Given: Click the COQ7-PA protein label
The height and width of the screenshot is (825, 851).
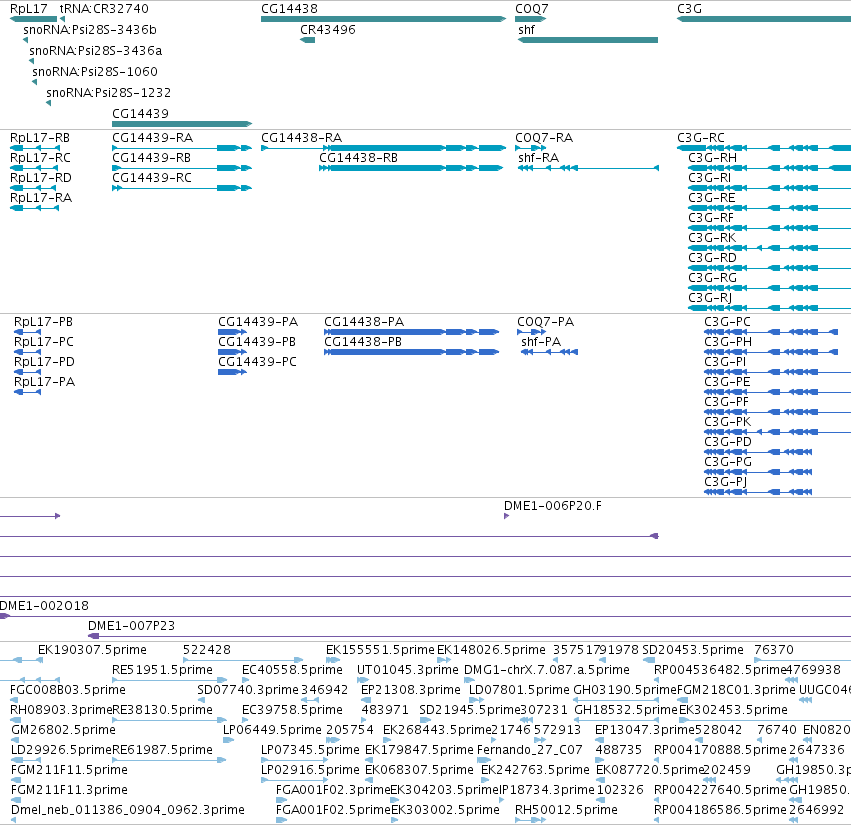Looking at the screenshot, I should [545, 322].
